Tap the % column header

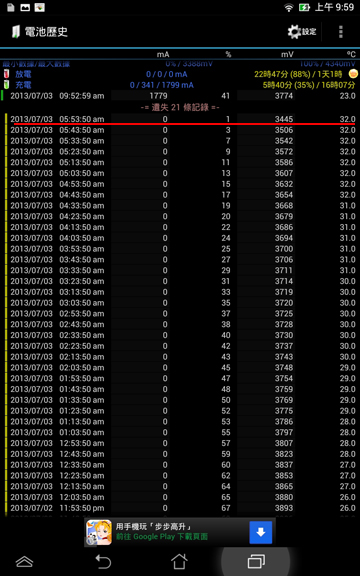pyautogui.click(x=228, y=54)
